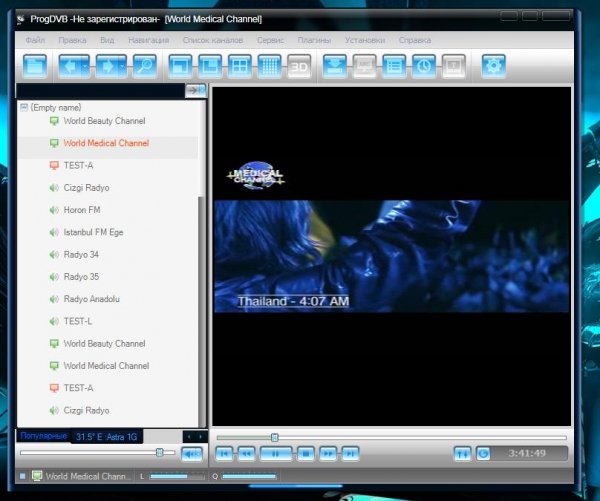Image resolution: width=600 pixels, height=501 pixels.
Task: Click the 3:41:49 time display
Action: [x=527, y=454]
